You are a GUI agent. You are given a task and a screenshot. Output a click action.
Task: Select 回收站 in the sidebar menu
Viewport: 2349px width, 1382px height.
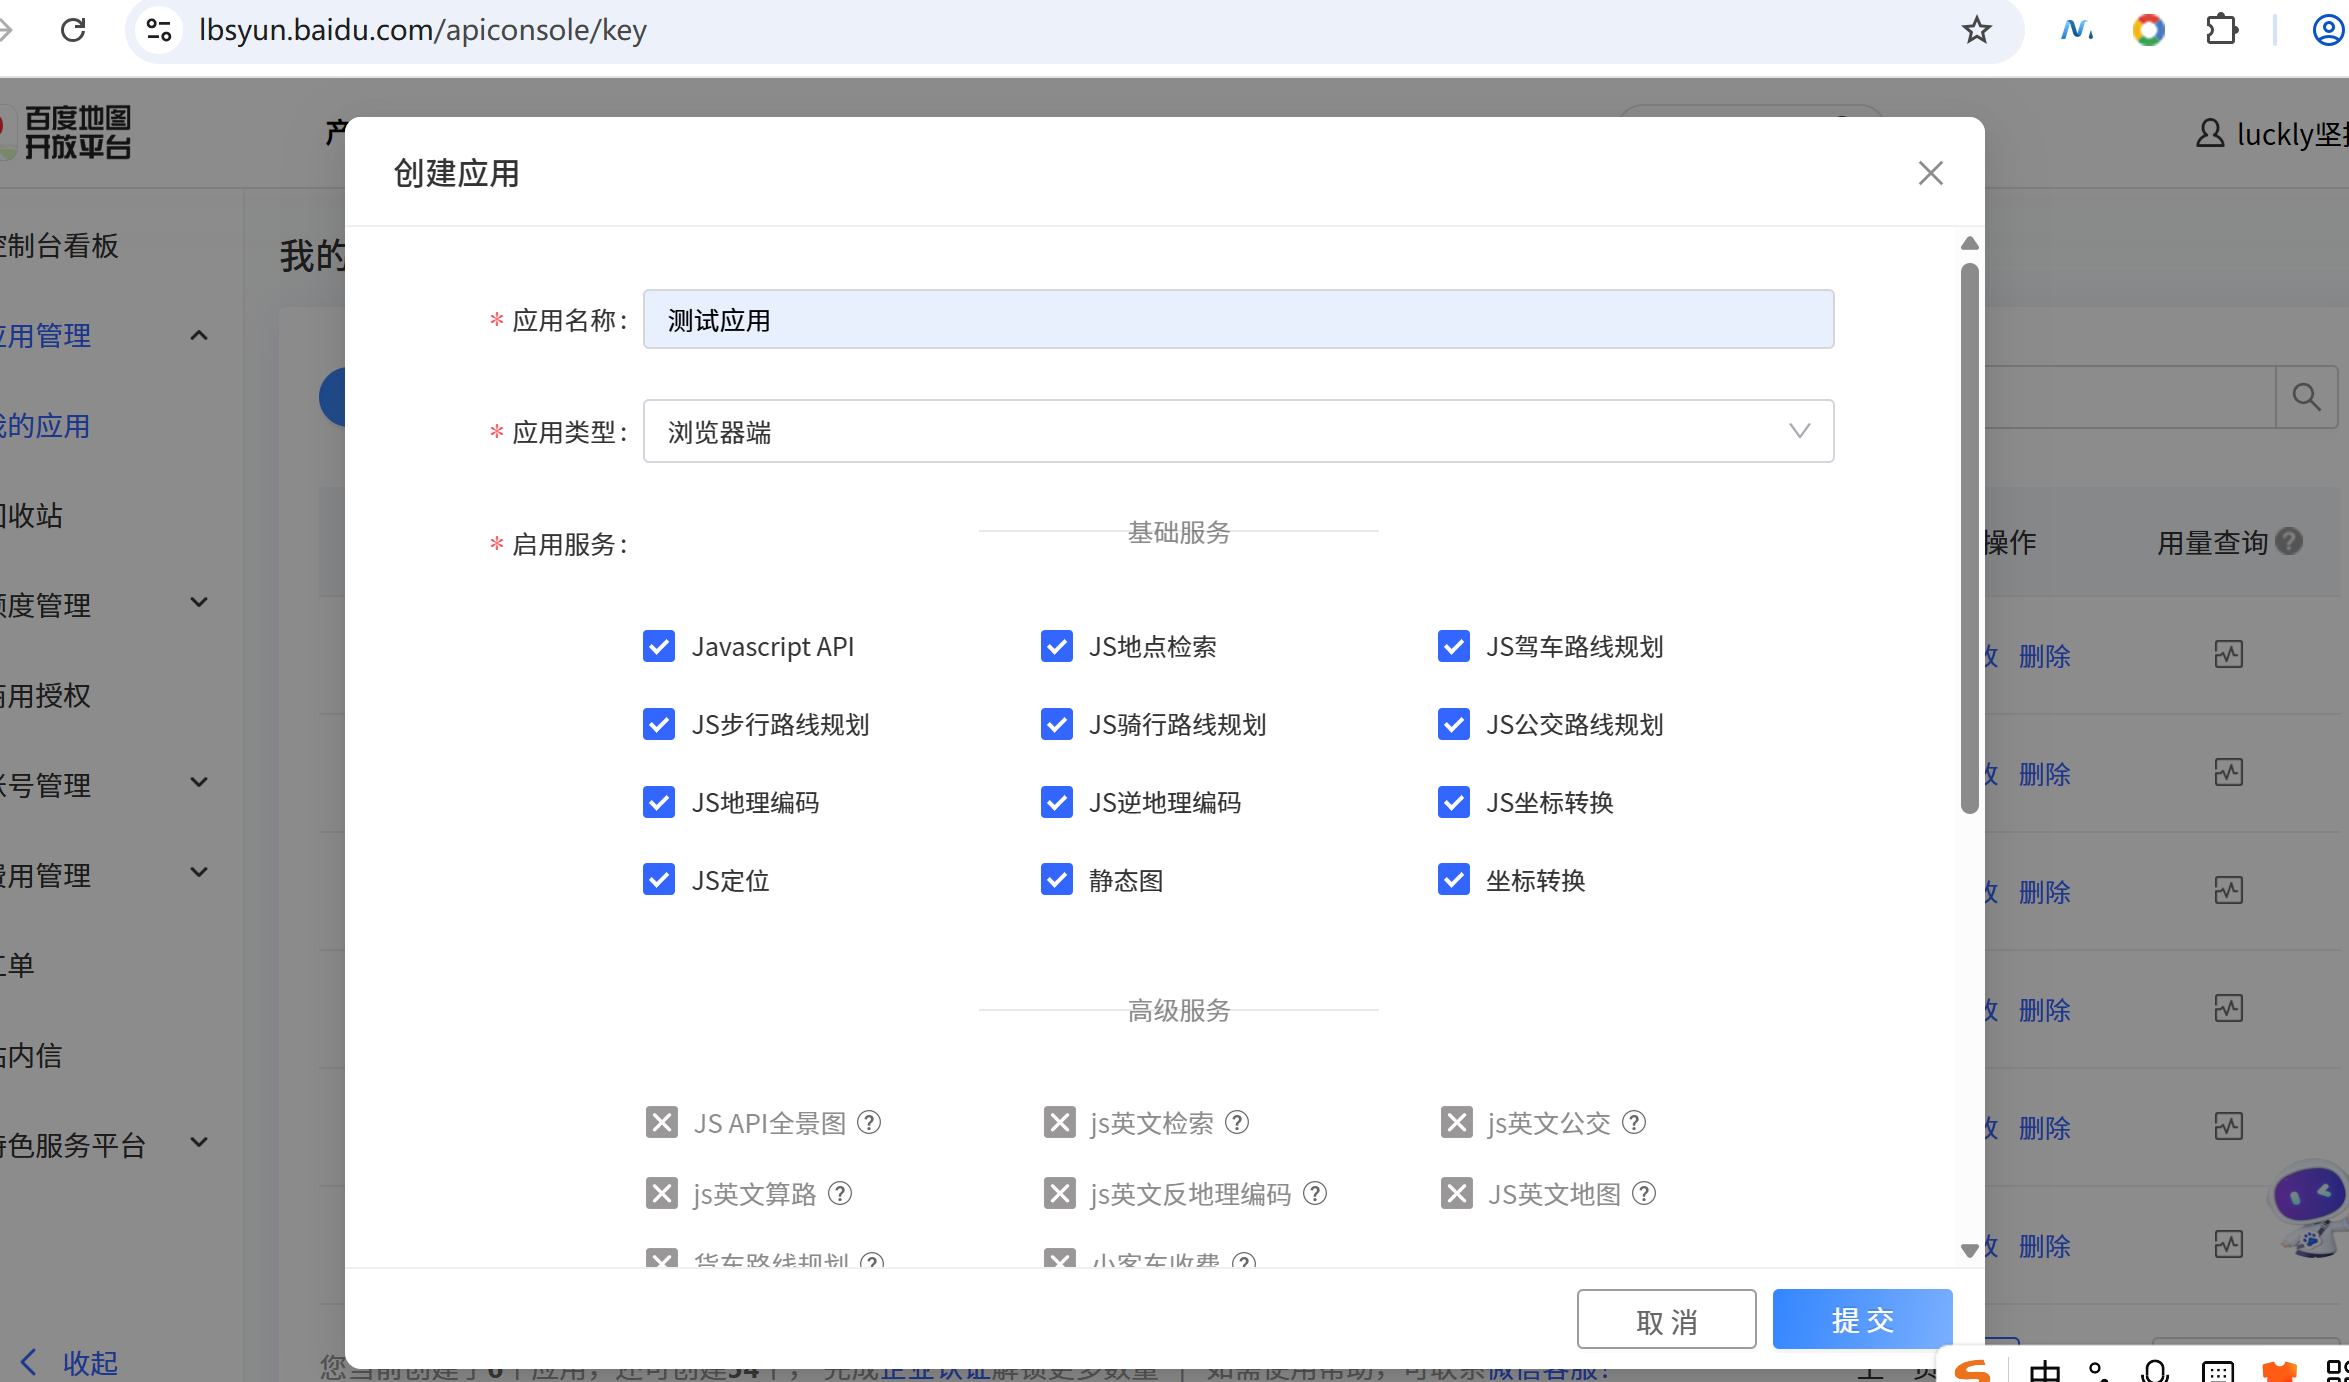tap(32, 515)
